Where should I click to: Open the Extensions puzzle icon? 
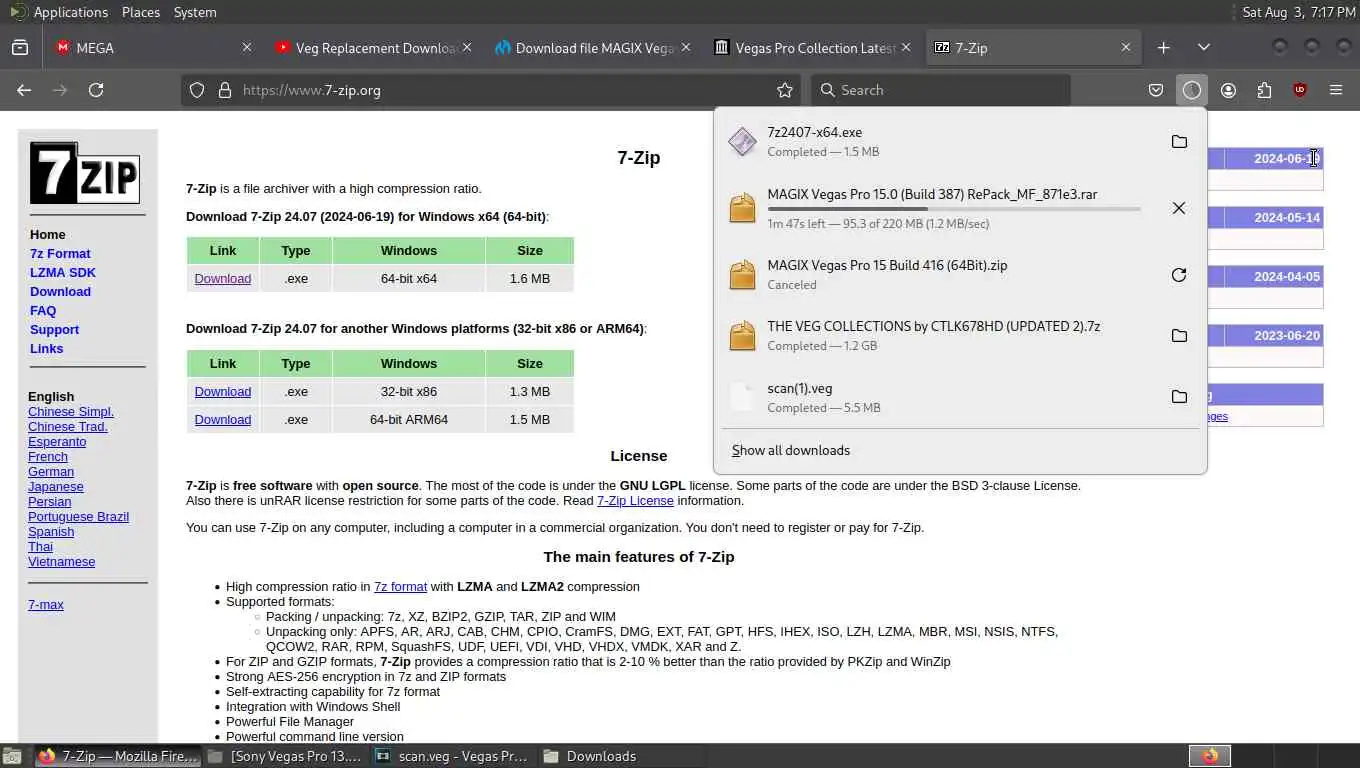pyautogui.click(x=1264, y=90)
